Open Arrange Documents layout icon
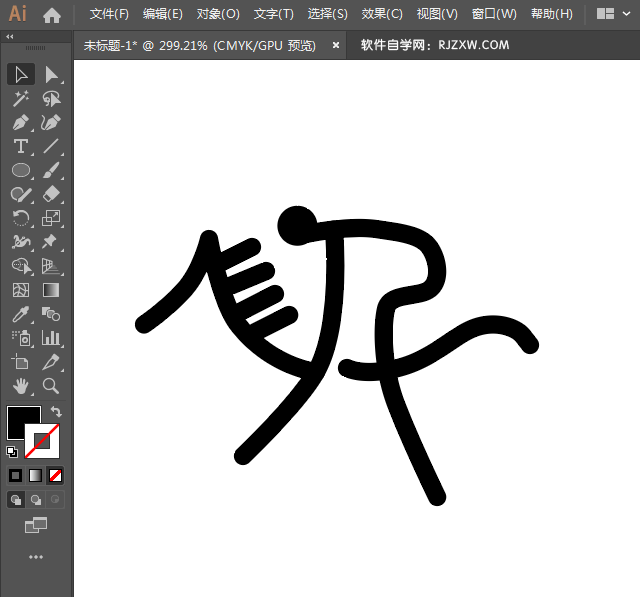 [605, 14]
